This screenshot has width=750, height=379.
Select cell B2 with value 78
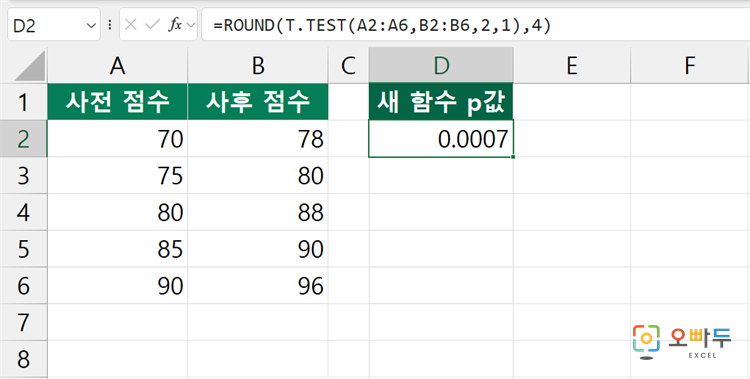click(x=258, y=139)
